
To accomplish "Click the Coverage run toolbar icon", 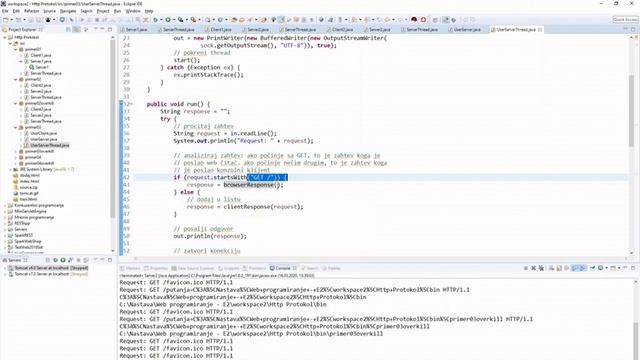I will [x=180, y=20].
